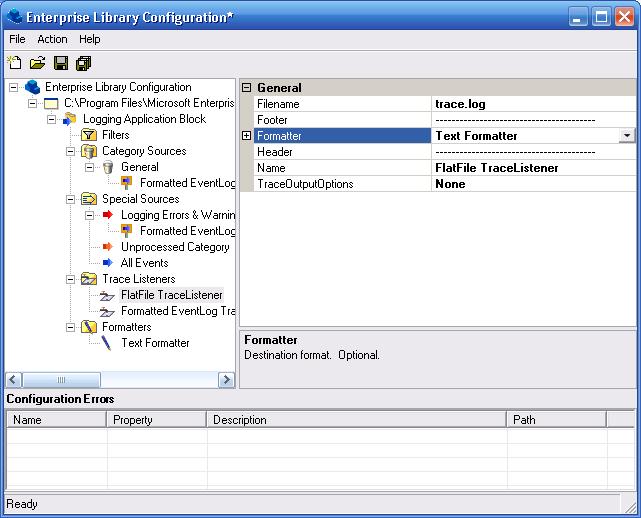The width and height of the screenshot is (641, 518).
Task: Open the File menu
Action: pyautogui.click(x=17, y=39)
